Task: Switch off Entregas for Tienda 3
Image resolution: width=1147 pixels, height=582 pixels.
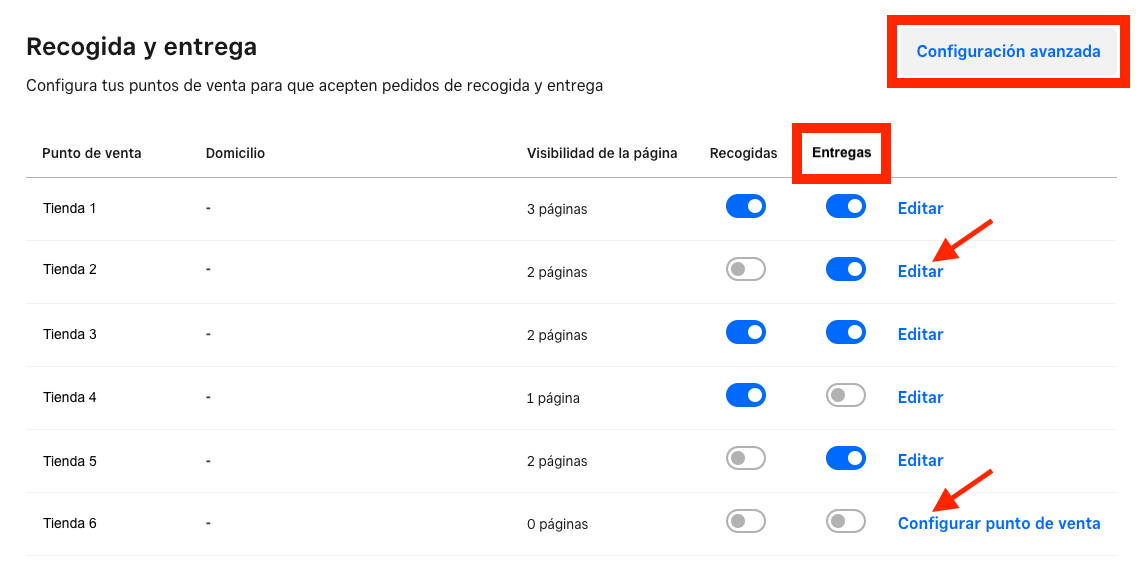Action: tap(846, 333)
